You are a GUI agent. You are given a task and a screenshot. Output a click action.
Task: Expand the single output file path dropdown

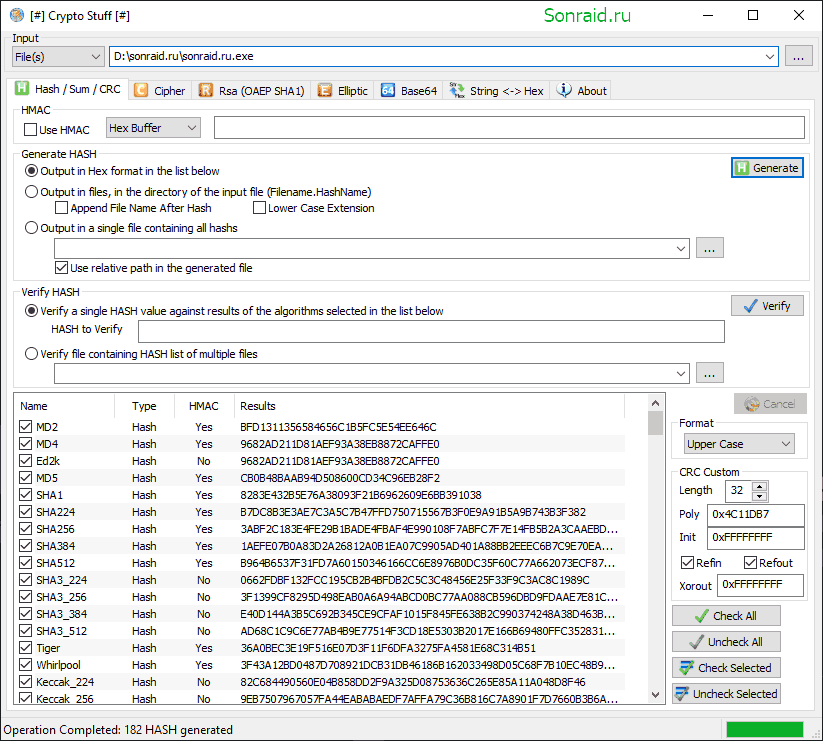coord(681,249)
